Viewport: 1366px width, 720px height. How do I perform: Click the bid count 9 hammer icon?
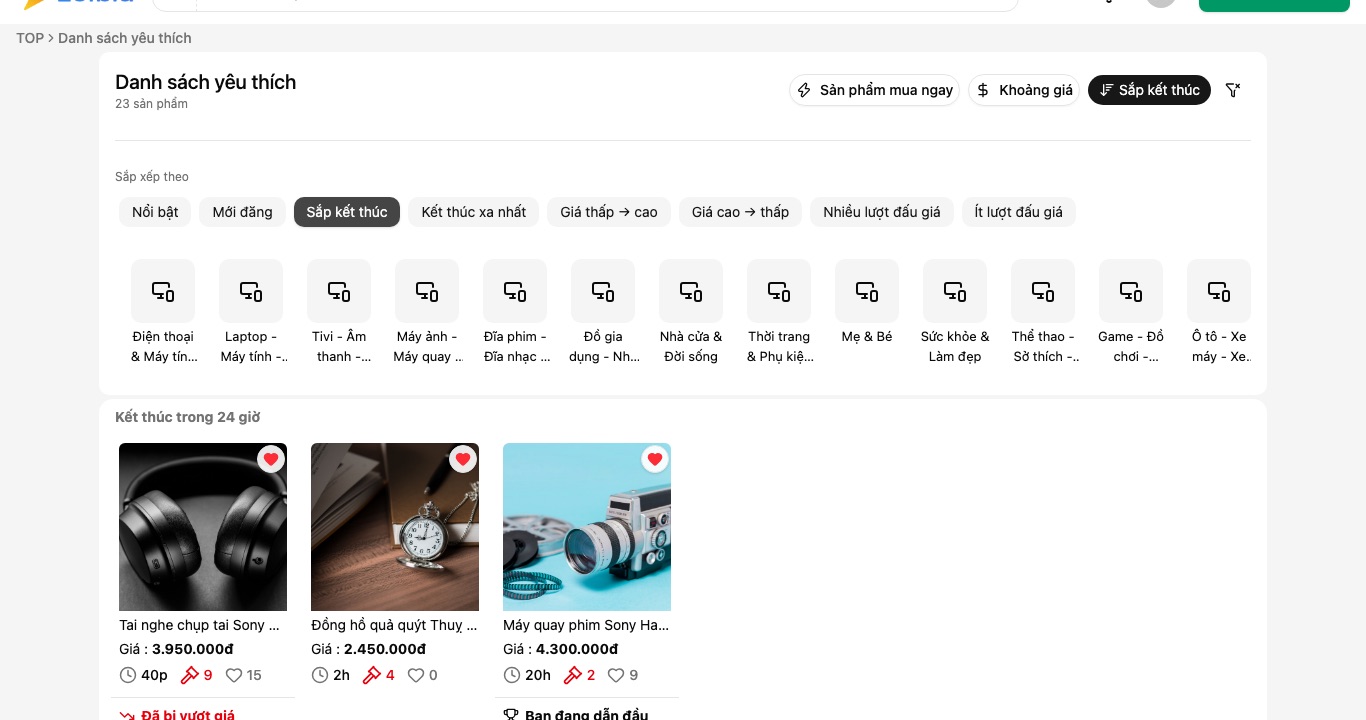click(x=189, y=675)
